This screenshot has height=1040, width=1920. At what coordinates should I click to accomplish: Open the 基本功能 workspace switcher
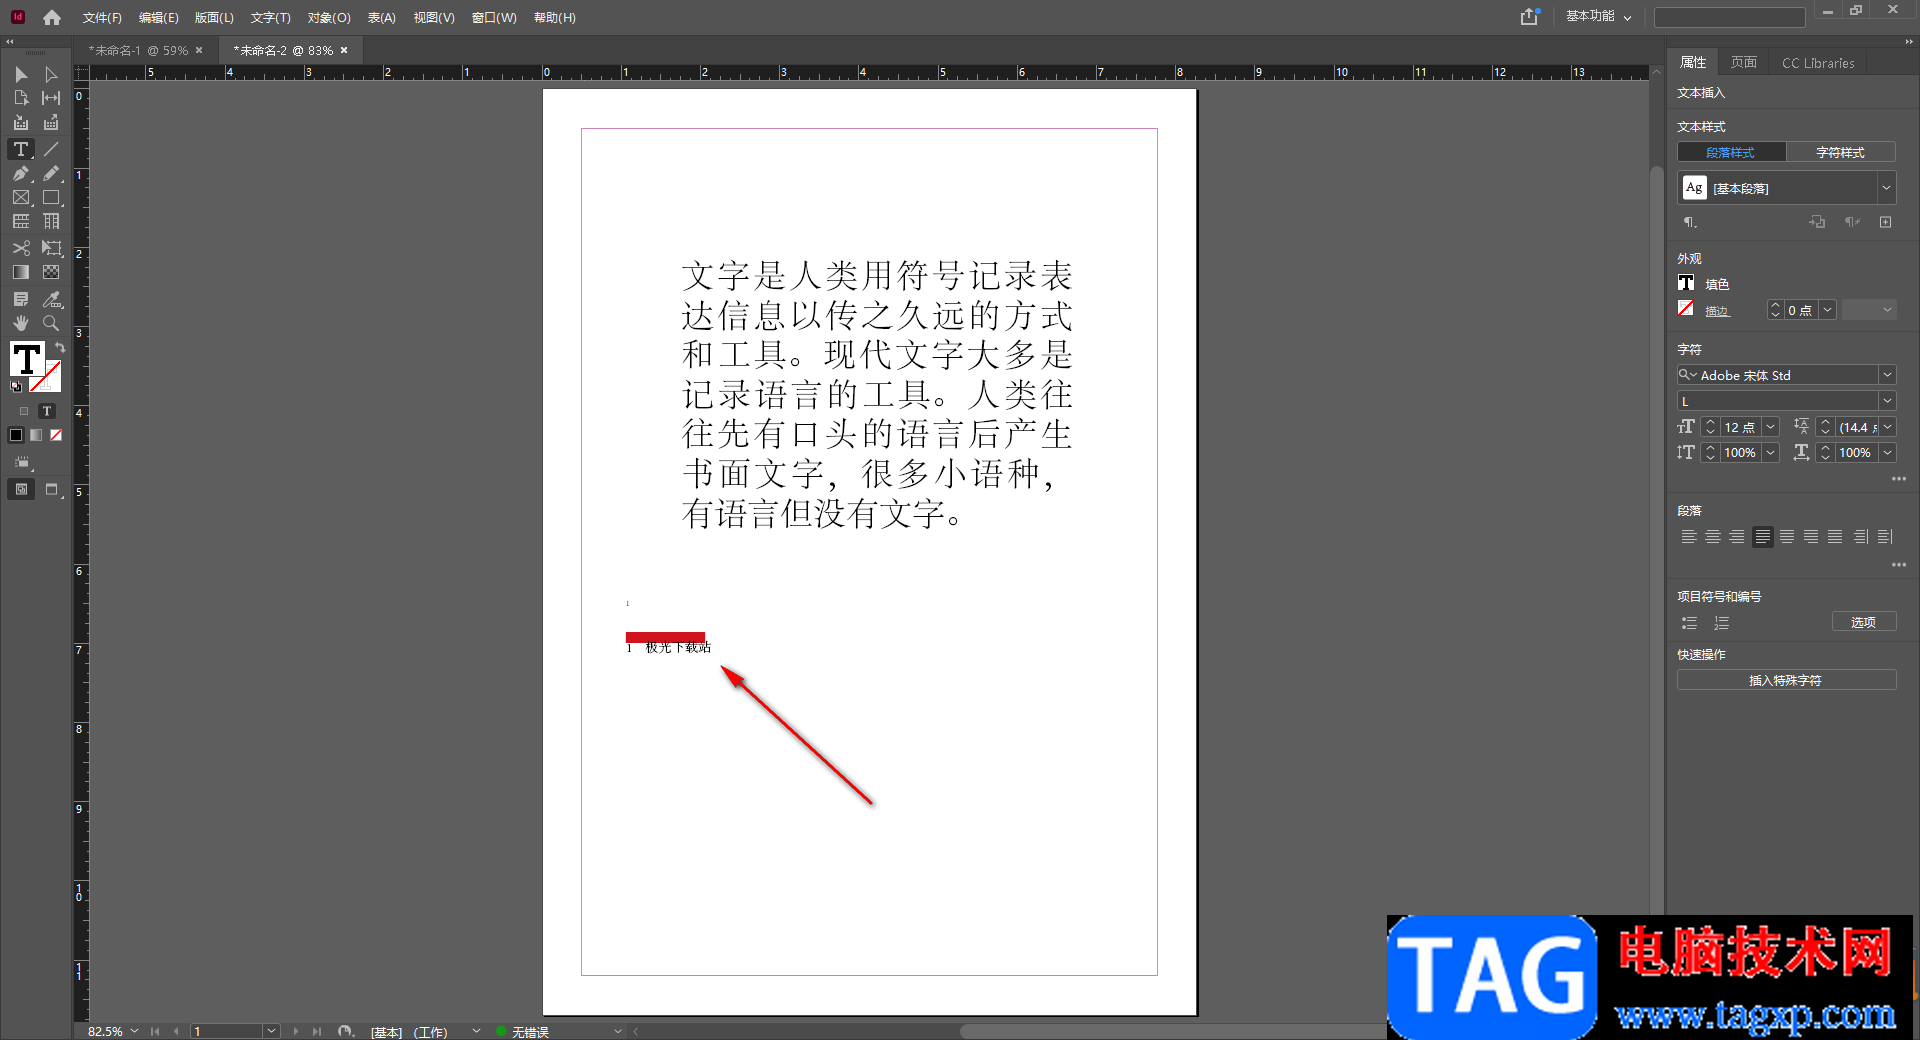(x=1598, y=16)
